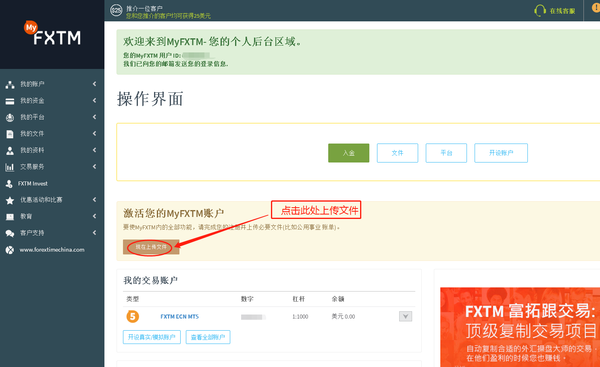Click the MyFXTM logo

(x=52, y=33)
